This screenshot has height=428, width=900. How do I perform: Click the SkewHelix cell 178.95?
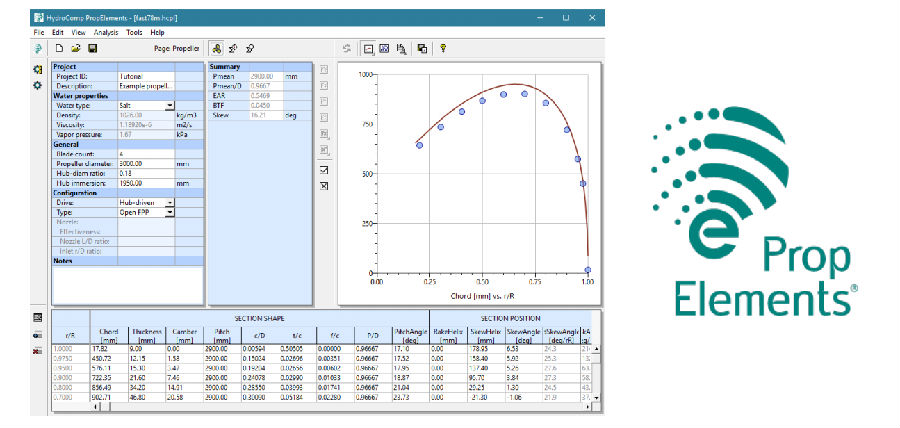pos(486,349)
